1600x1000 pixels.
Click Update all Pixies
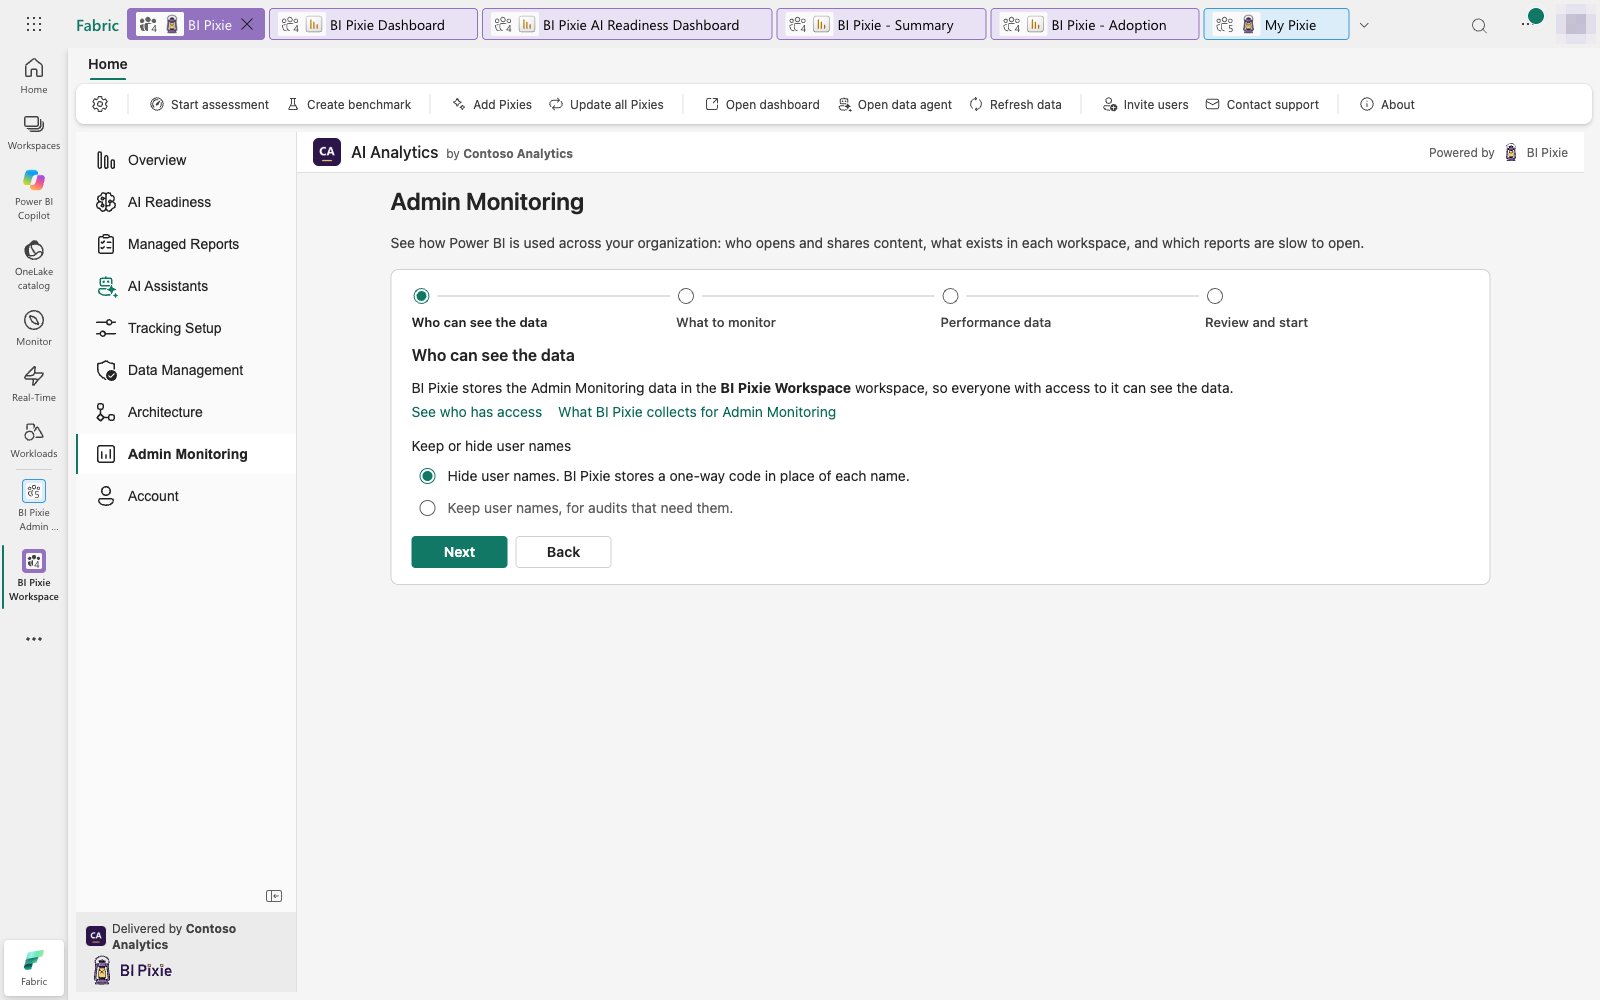tap(606, 104)
